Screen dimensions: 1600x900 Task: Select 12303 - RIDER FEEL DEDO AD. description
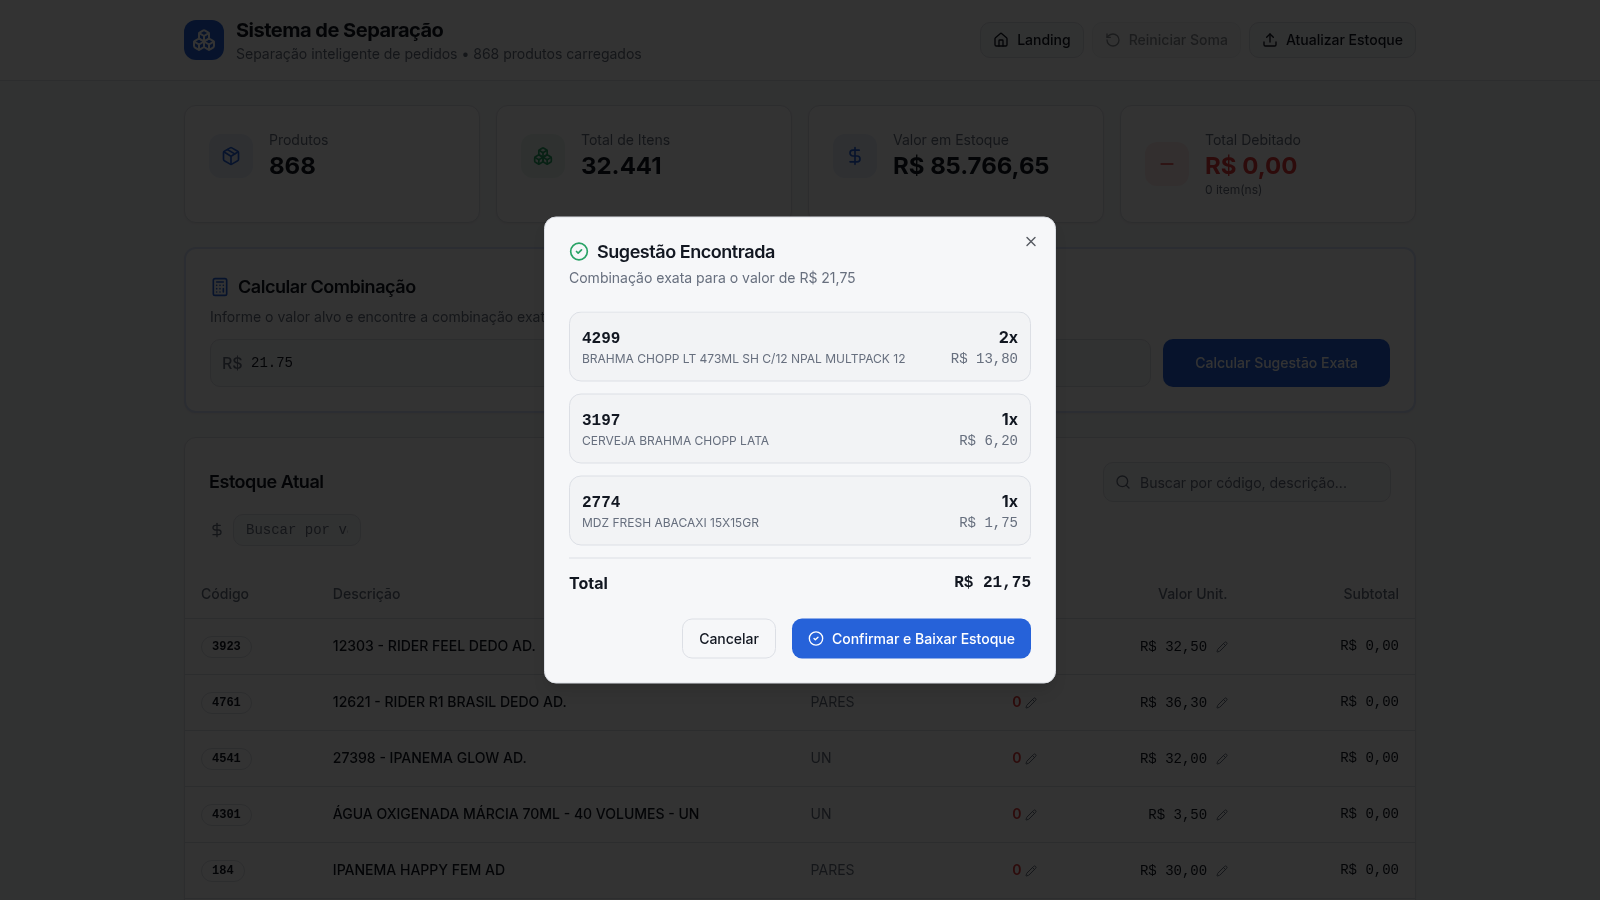(434, 646)
